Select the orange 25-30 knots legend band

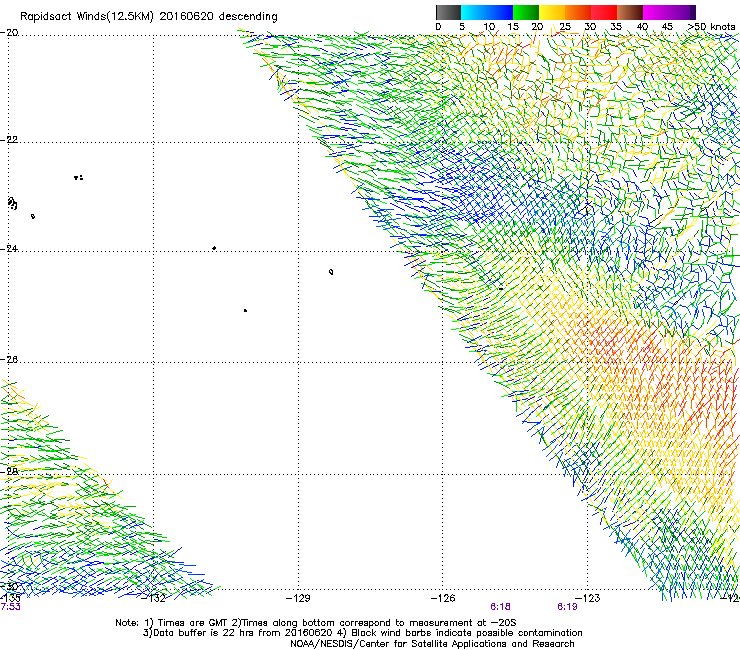(x=578, y=12)
